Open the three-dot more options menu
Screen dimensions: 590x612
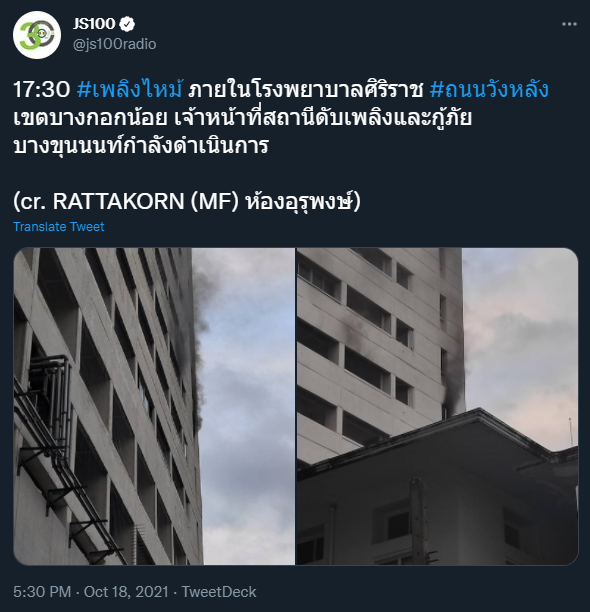tap(569, 24)
